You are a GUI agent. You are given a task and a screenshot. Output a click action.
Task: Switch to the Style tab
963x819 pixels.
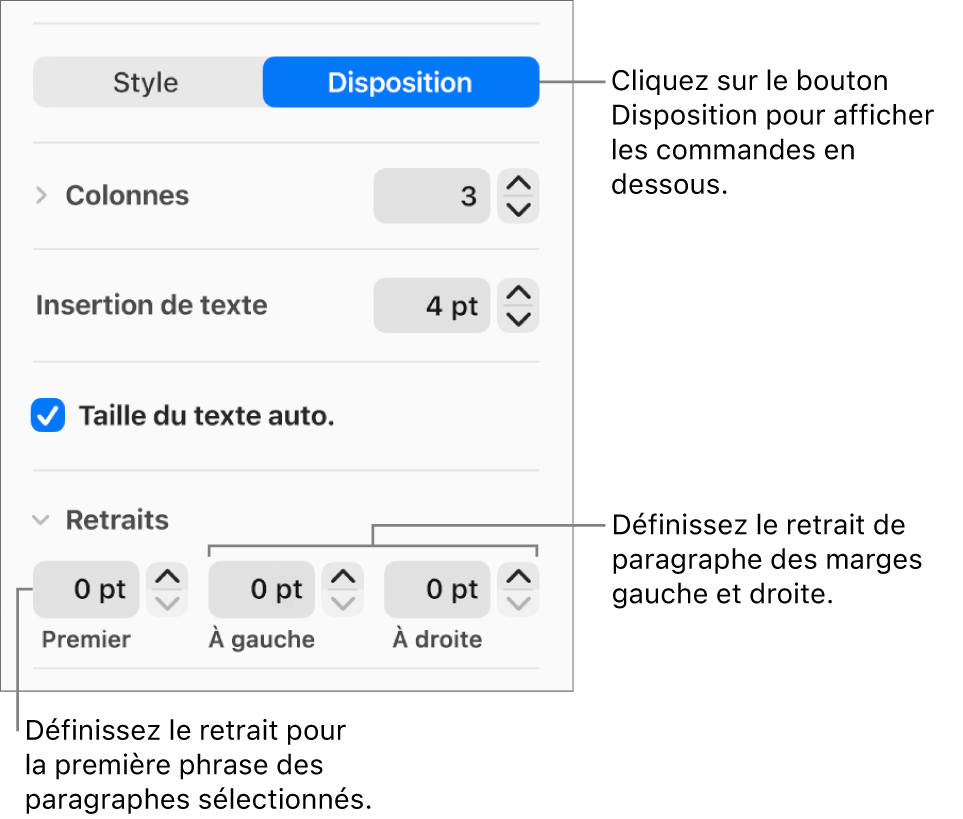point(146,82)
